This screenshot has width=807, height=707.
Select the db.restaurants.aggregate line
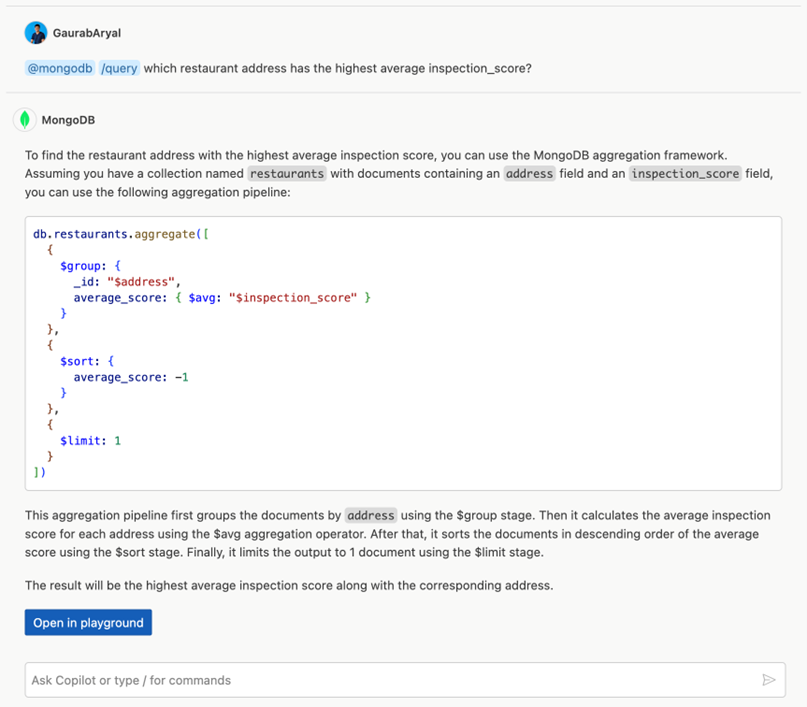coord(120,233)
